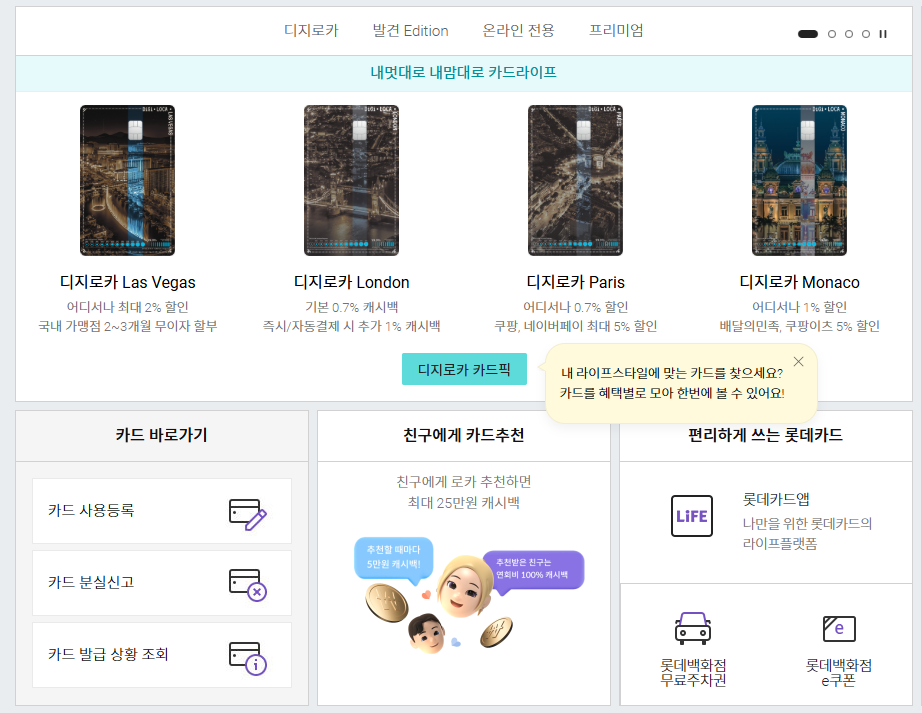The height and width of the screenshot is (713, 922).
Task: Close the lifestyle card tooltip
Action: pyautogui.click(x=798, y=361)
